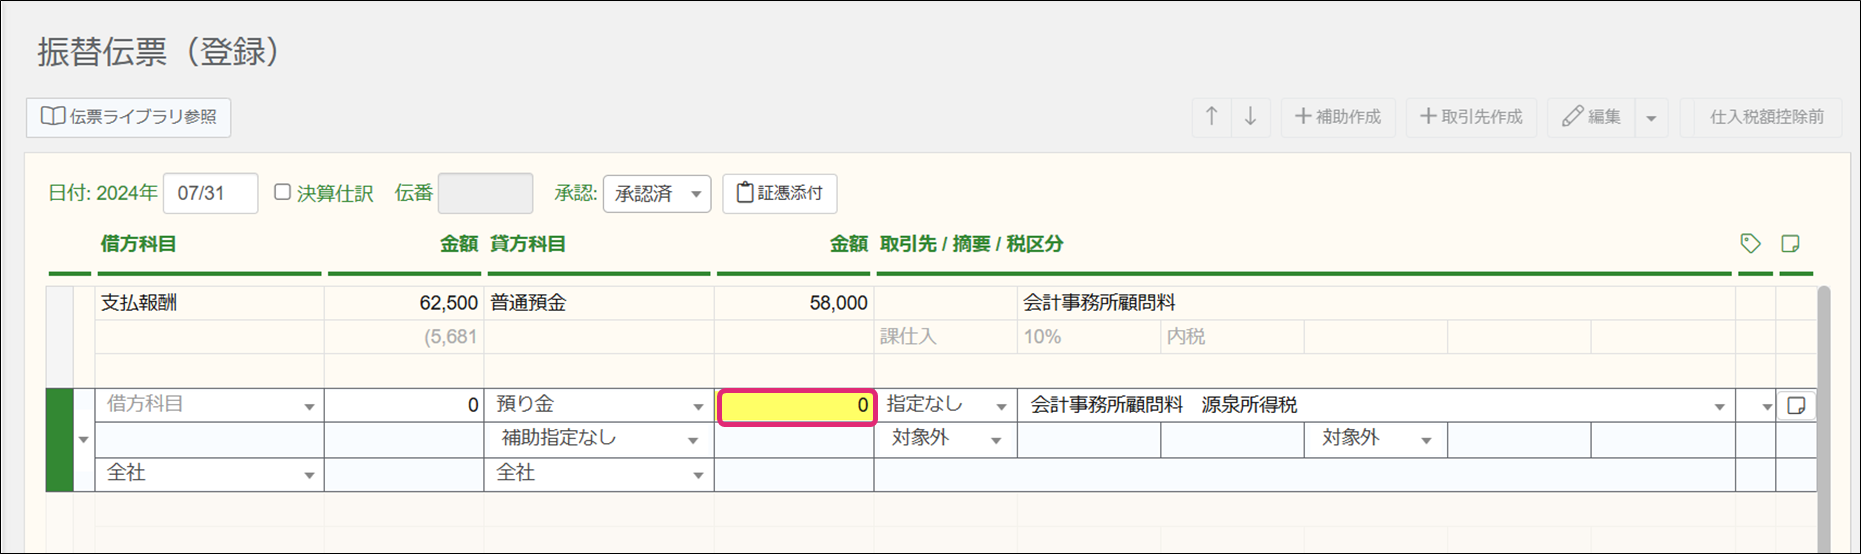Open the 預り金 credit account dropdown
Viewport: 1861px width, 554px height.
pyautogui.click(x=599, y=405)
